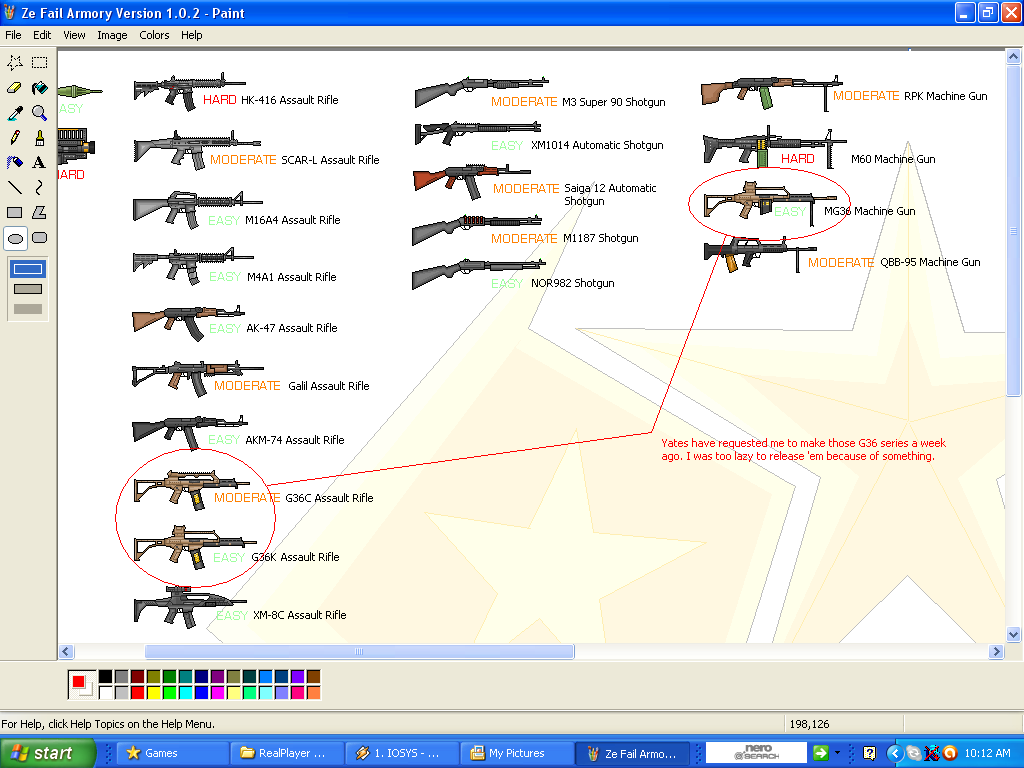Open the File menu
The width and height of the screenshot is (1024, 768).
[13, 35]
